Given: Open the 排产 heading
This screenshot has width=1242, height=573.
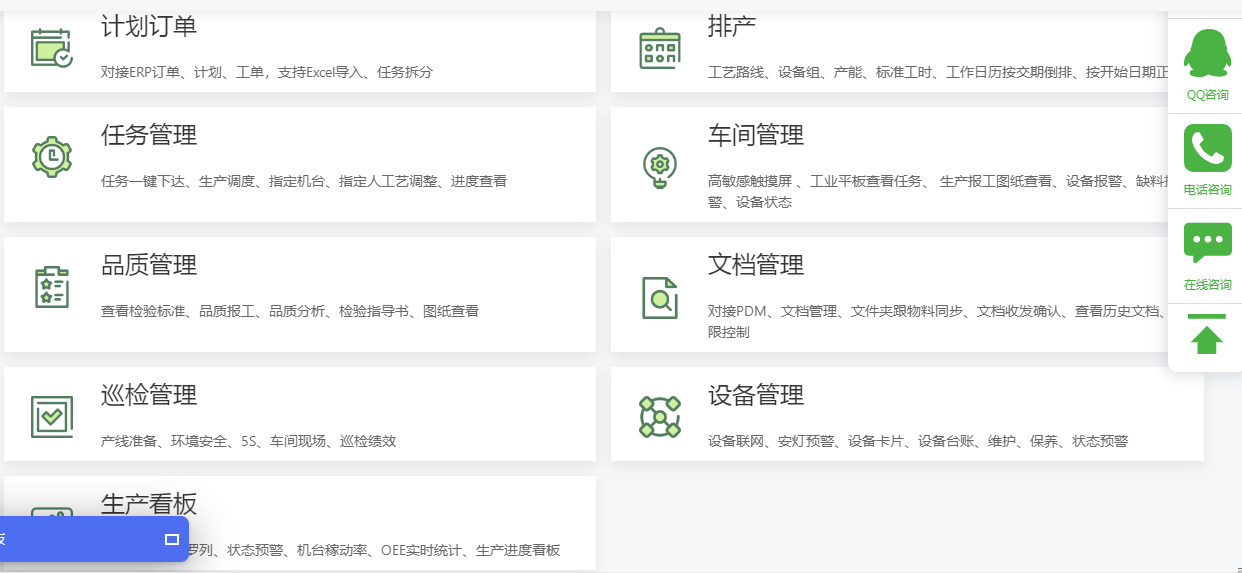Looking at the screenshot, I should tap(732, 26).
